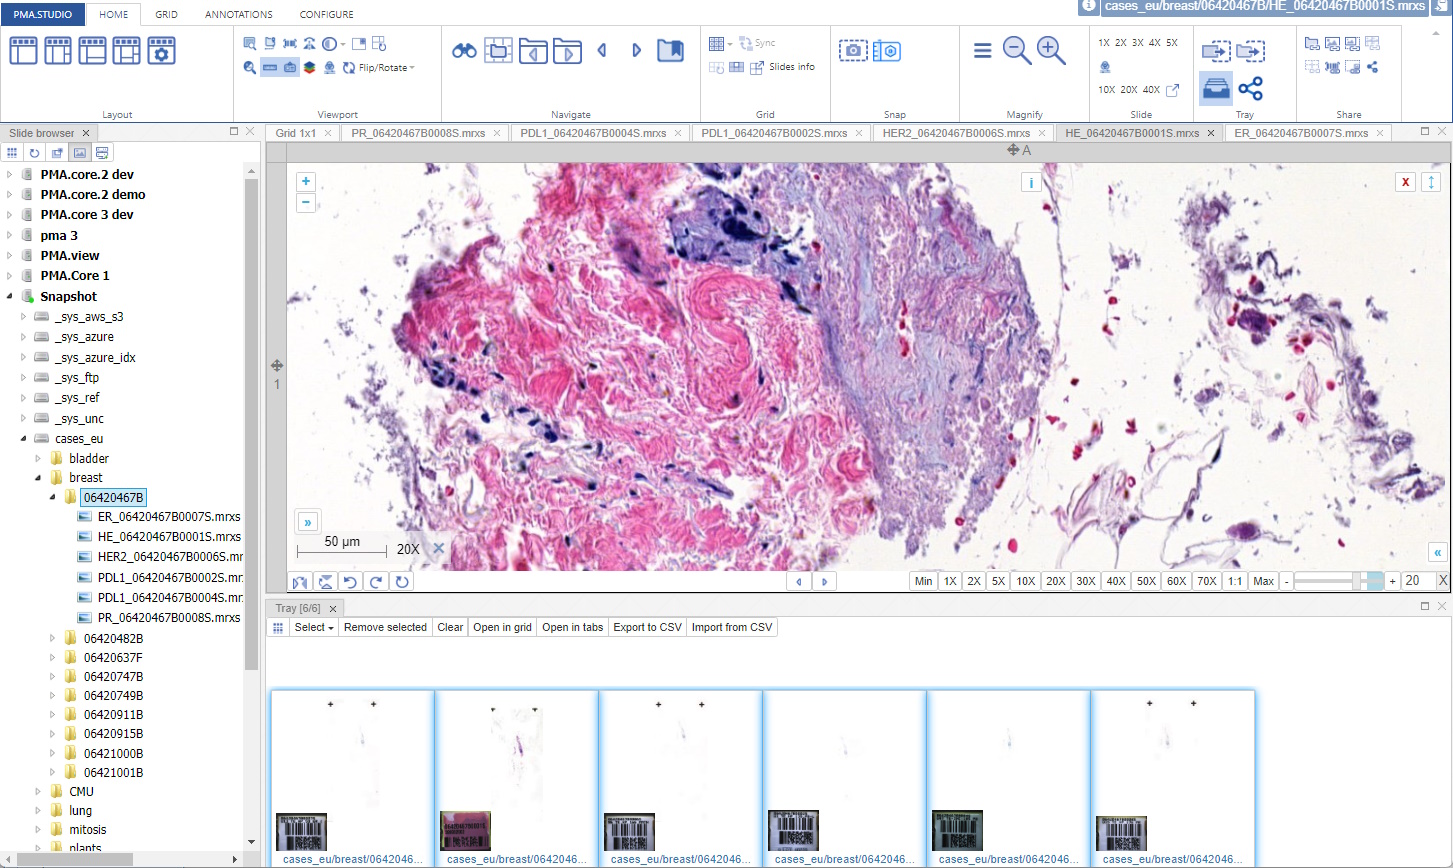Hide the 20X scale bar overlay with X
The width and height of the screenshot is (1453, 868).
[x=438, y=549]
